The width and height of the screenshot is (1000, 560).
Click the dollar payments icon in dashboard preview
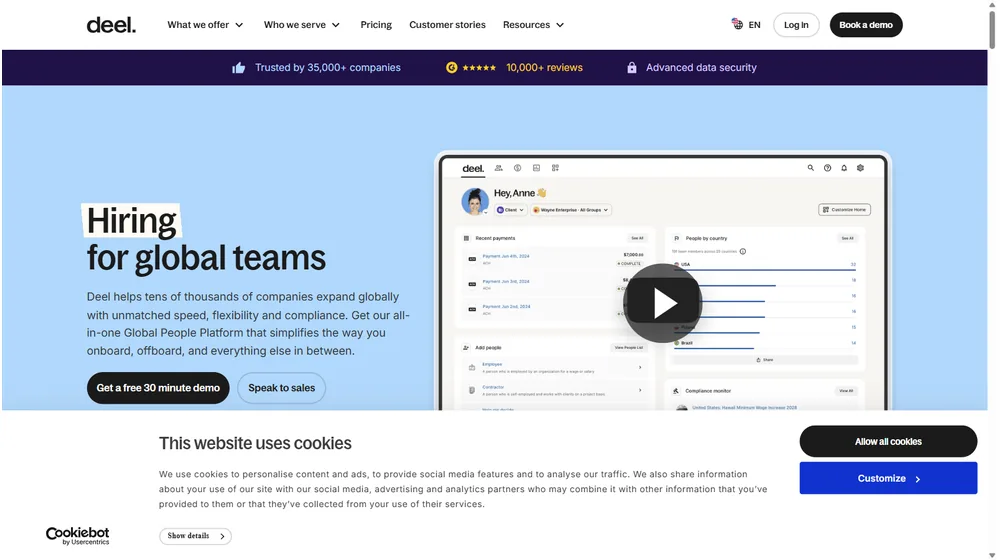pyautogui.click(x=517, y=168)
